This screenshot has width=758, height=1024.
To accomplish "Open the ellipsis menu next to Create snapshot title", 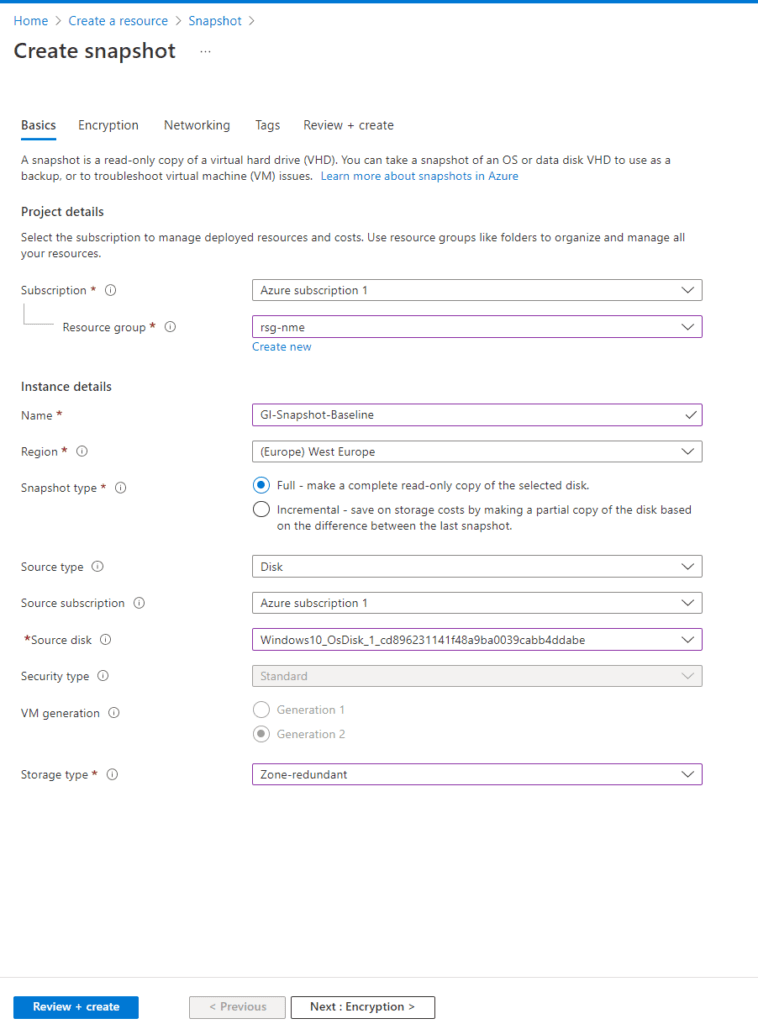I will click(x=205, y=52).
